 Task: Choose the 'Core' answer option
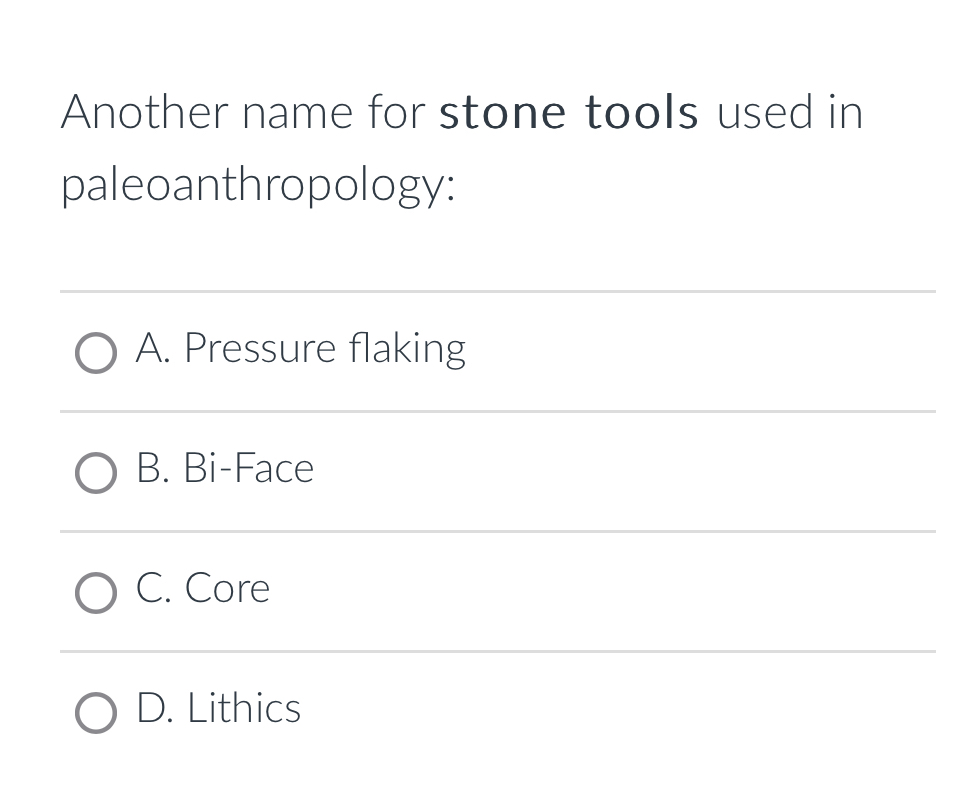tap(204, 590)
